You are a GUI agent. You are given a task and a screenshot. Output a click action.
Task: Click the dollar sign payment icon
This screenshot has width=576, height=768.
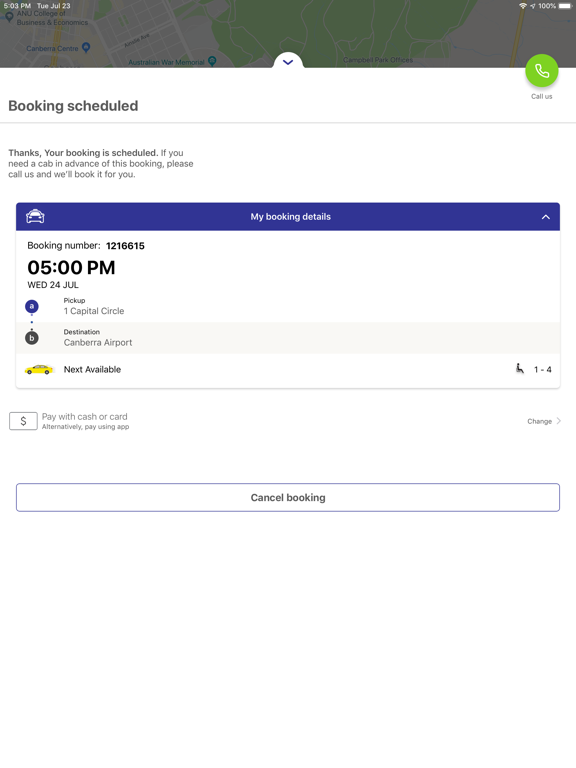pos(23,421)
